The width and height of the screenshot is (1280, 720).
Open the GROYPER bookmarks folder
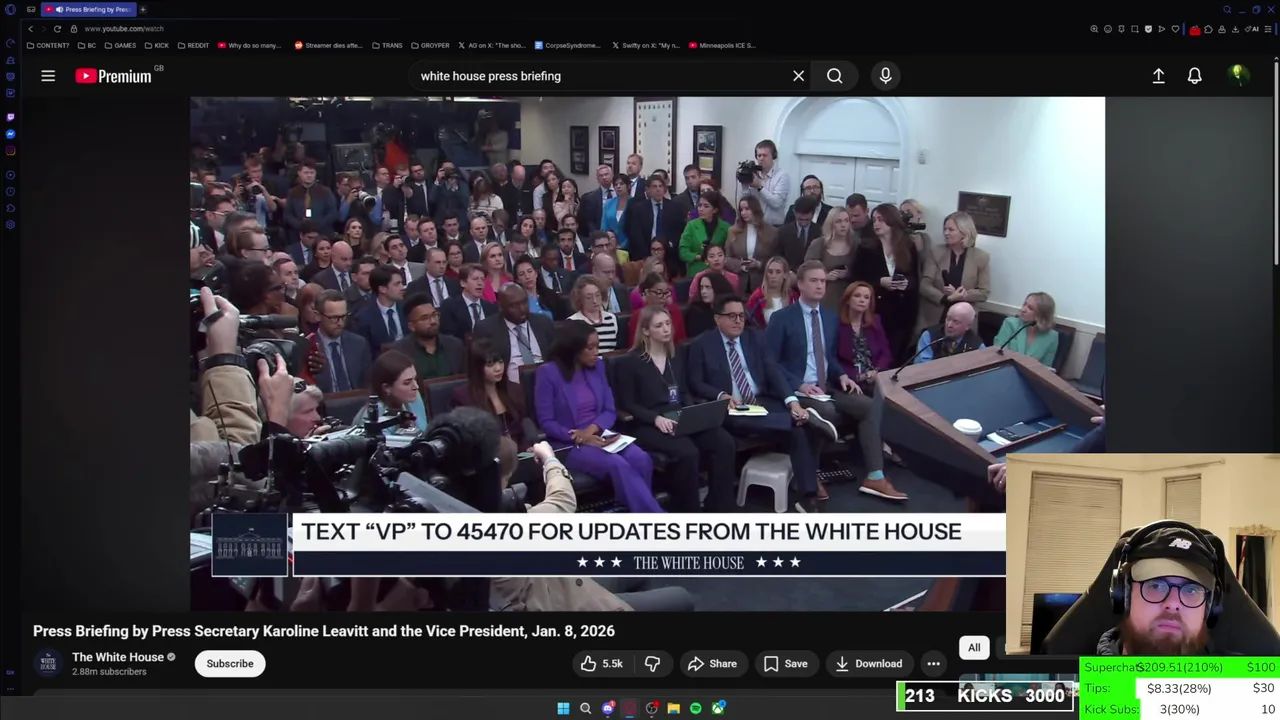coord(430,45)
